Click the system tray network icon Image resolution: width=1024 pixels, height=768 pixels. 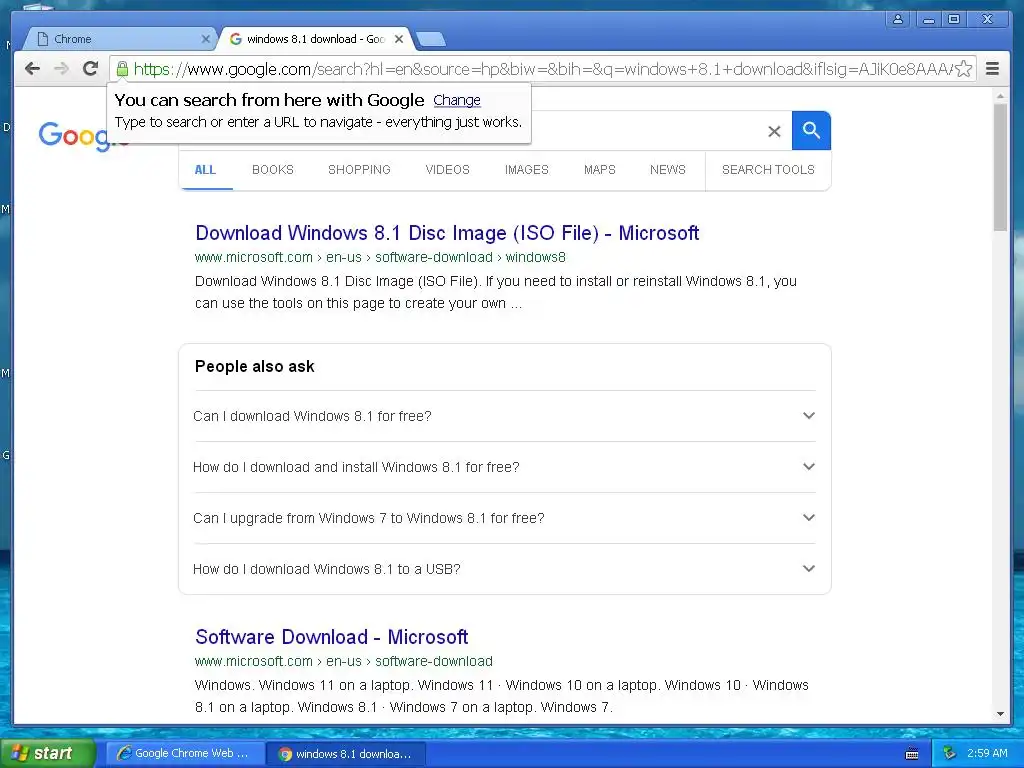pyautogui.click(x=950, y=754)
